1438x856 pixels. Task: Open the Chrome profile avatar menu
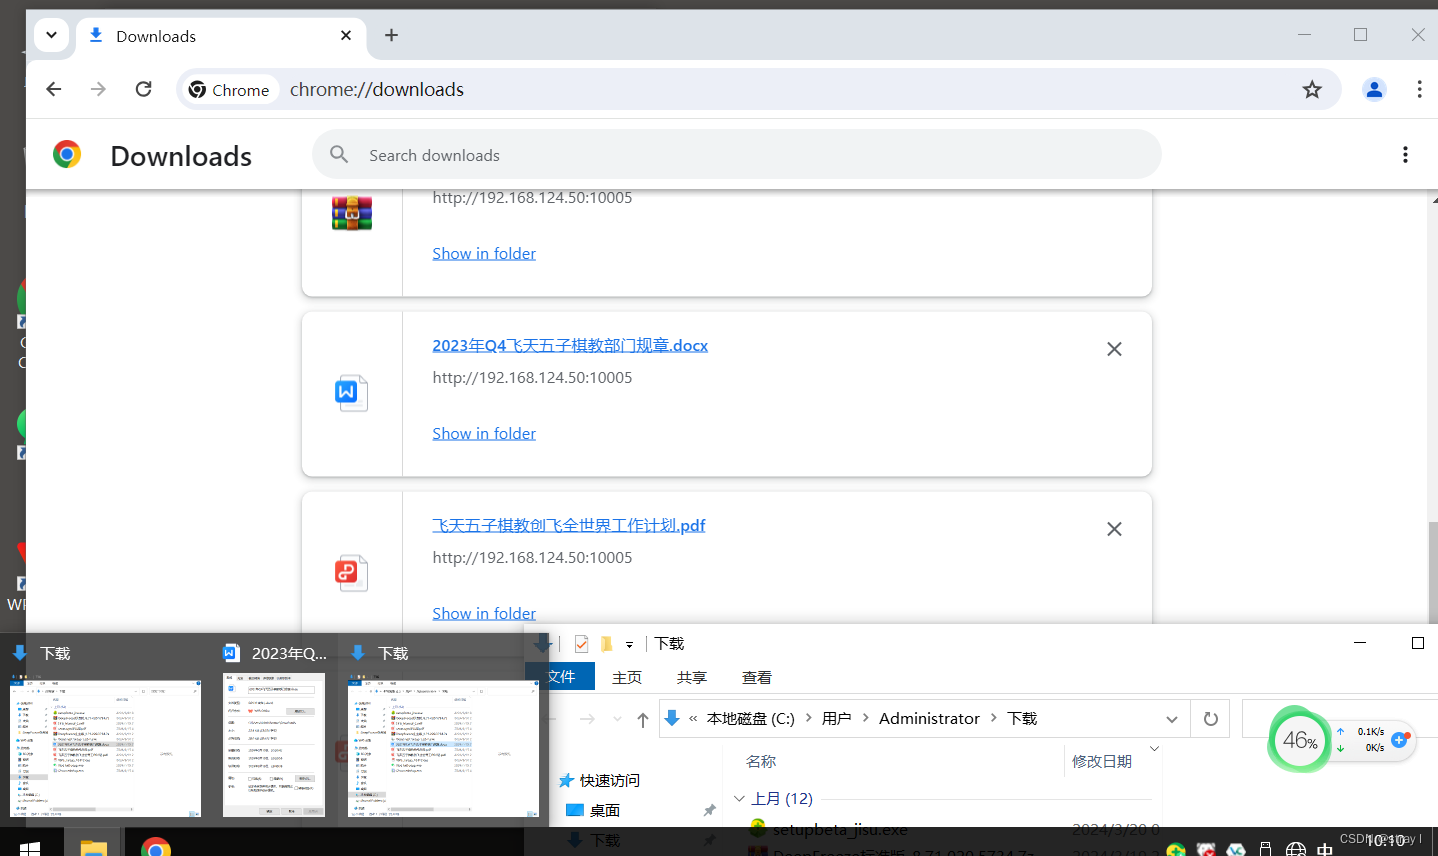[x=1374, y=89]
